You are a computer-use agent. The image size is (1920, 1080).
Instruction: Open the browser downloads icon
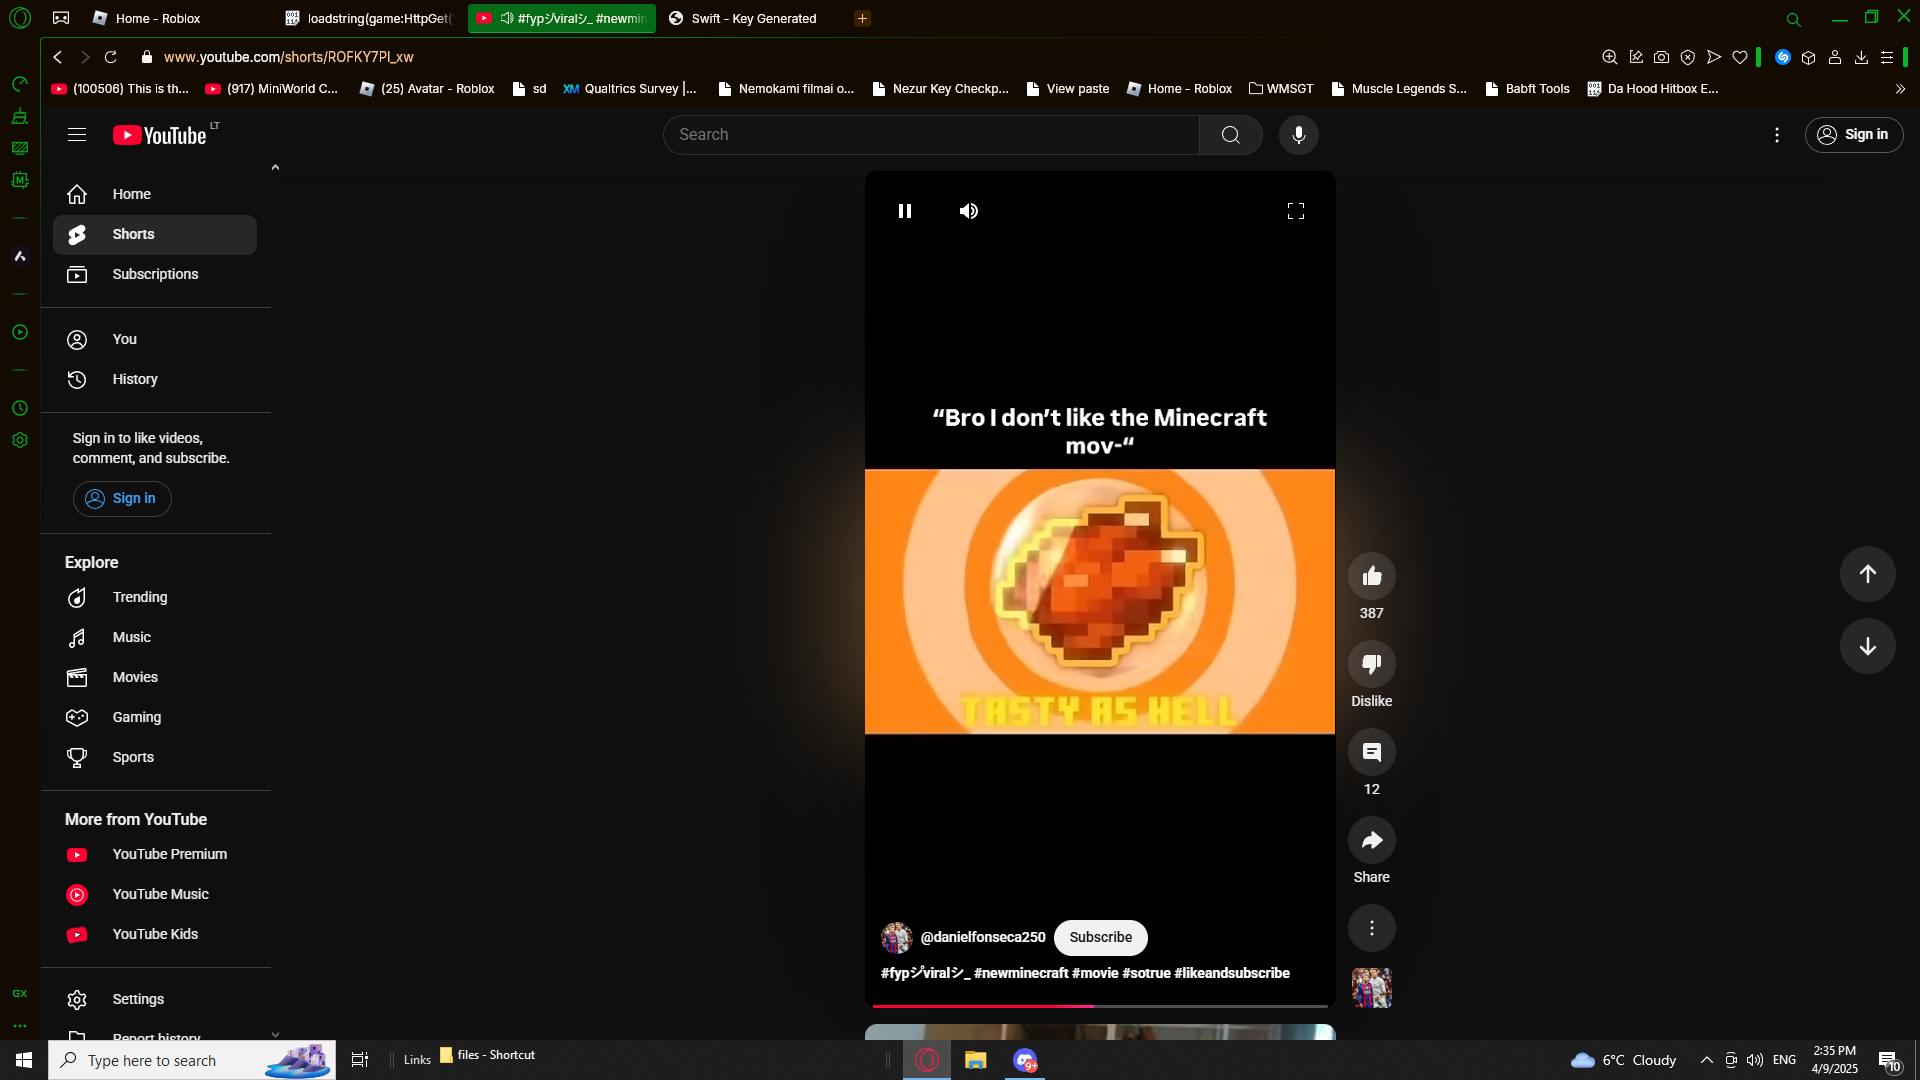[1861, 58]
